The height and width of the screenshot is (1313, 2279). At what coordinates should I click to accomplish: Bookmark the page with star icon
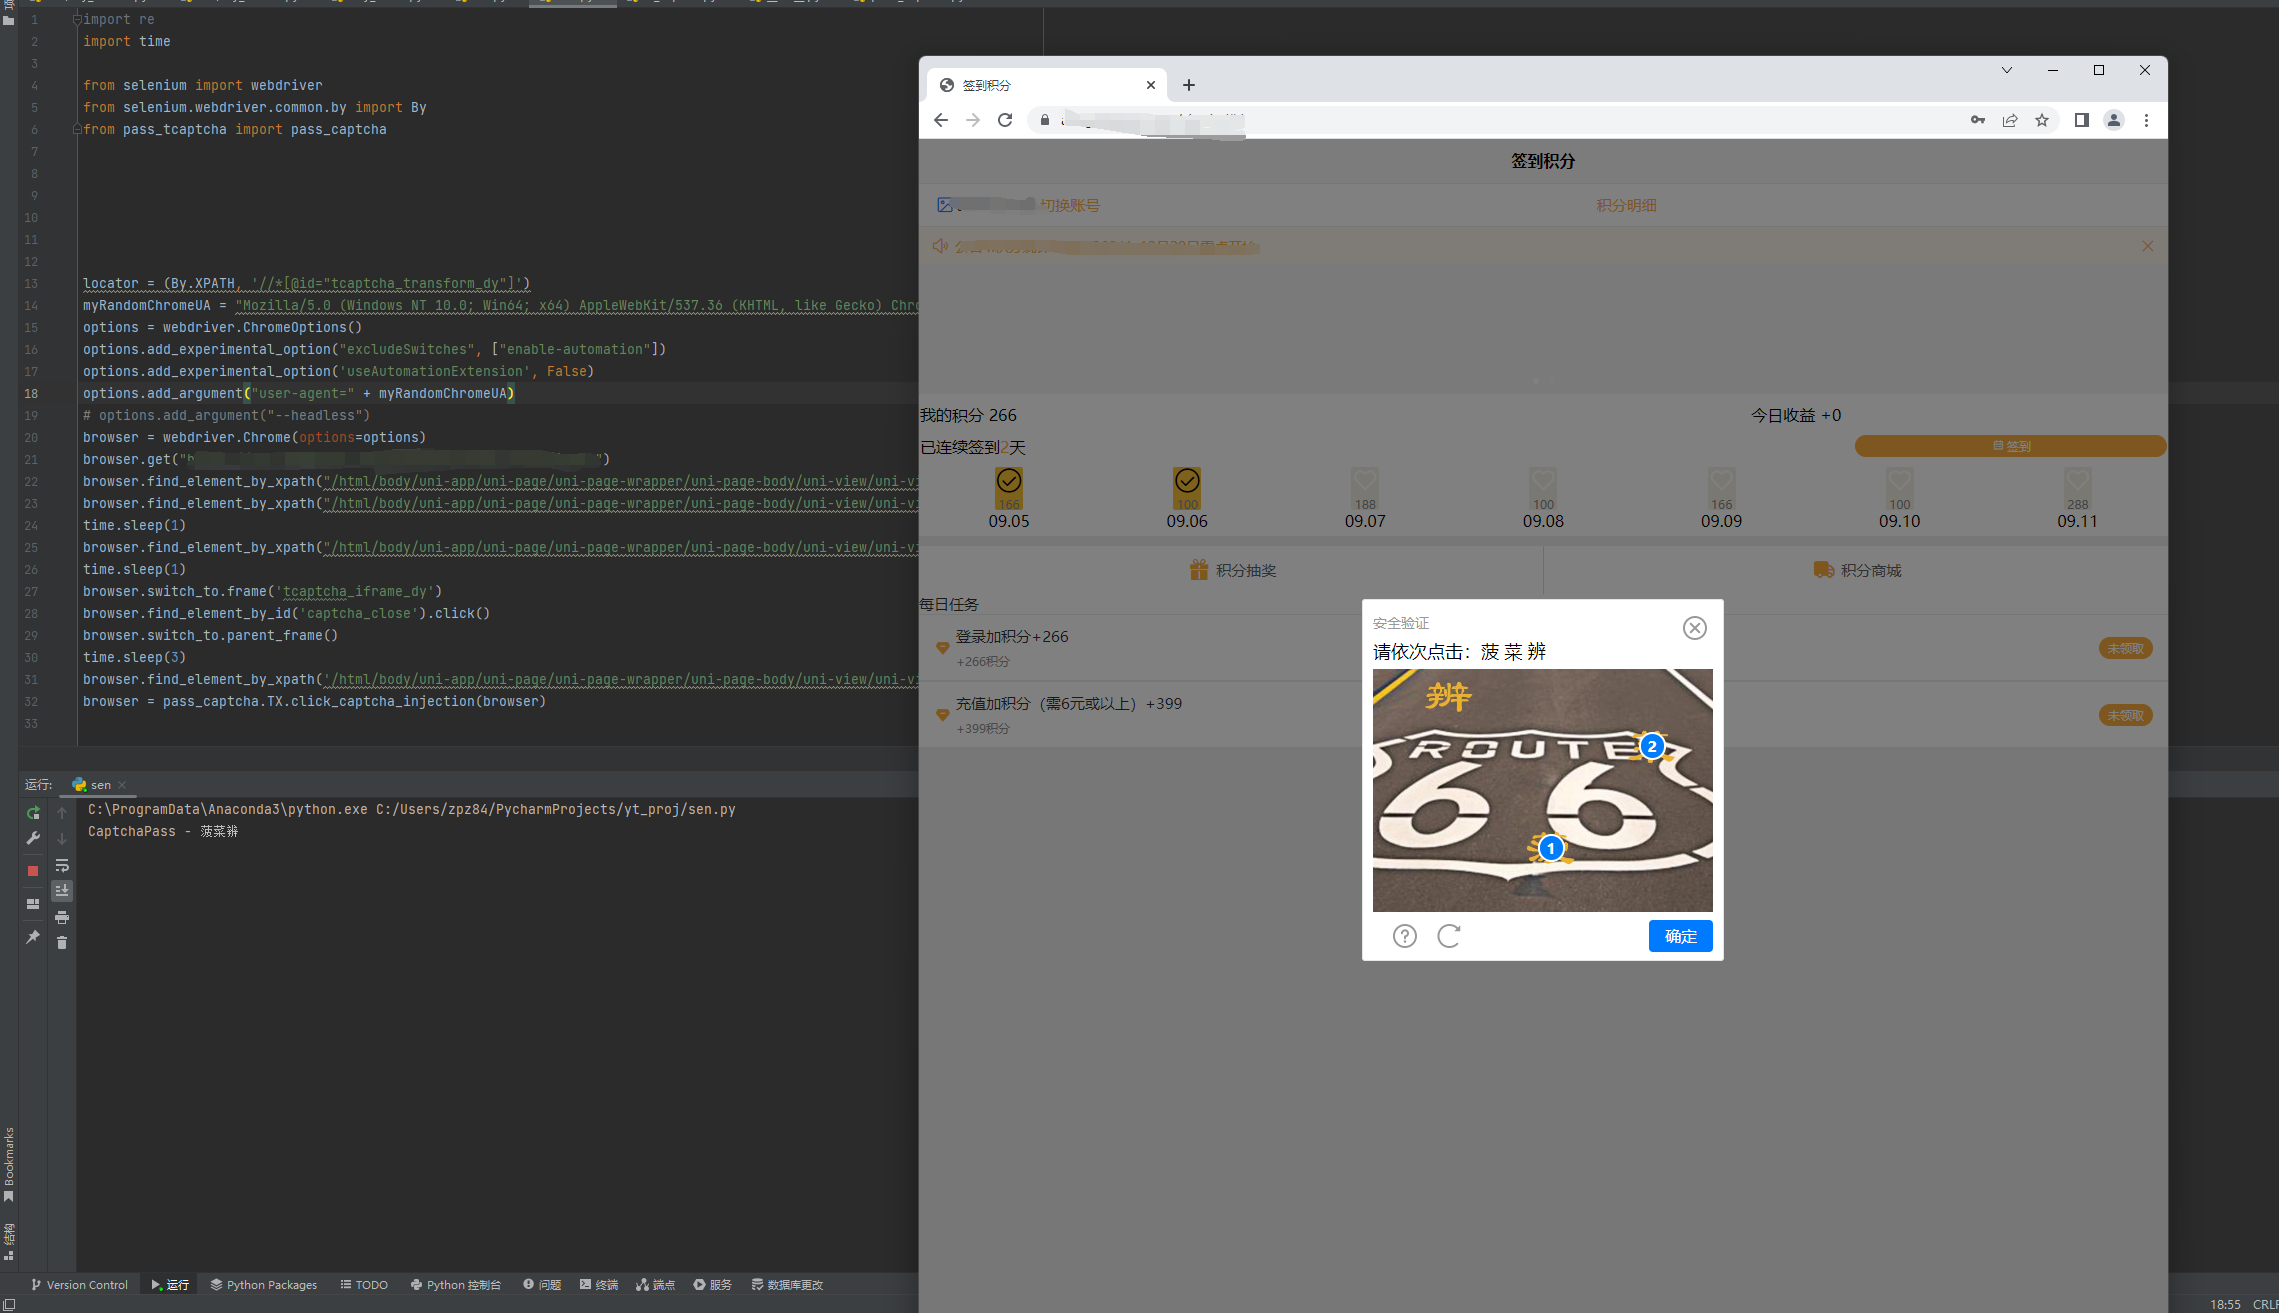point(2042,120)
